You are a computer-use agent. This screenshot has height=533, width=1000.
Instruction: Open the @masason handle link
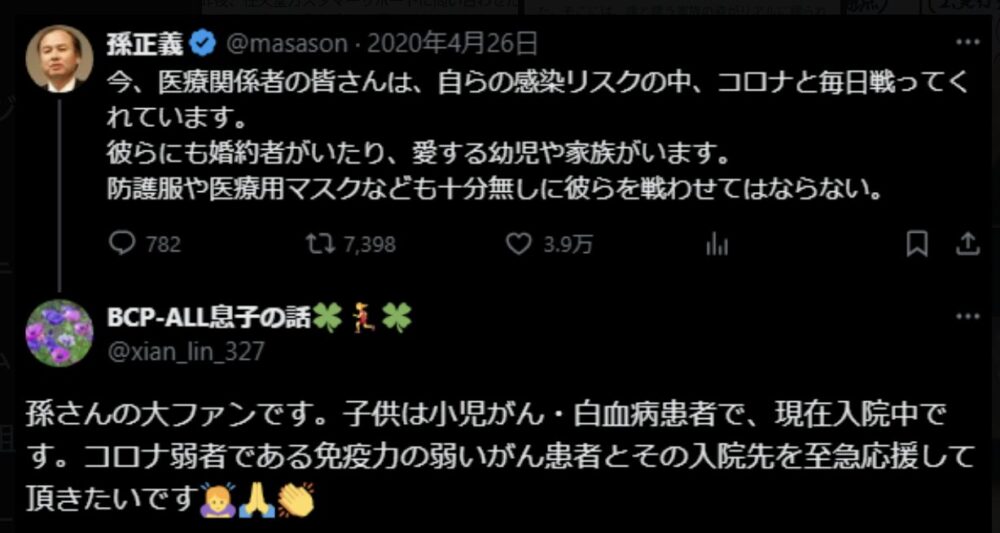point(285,44)
